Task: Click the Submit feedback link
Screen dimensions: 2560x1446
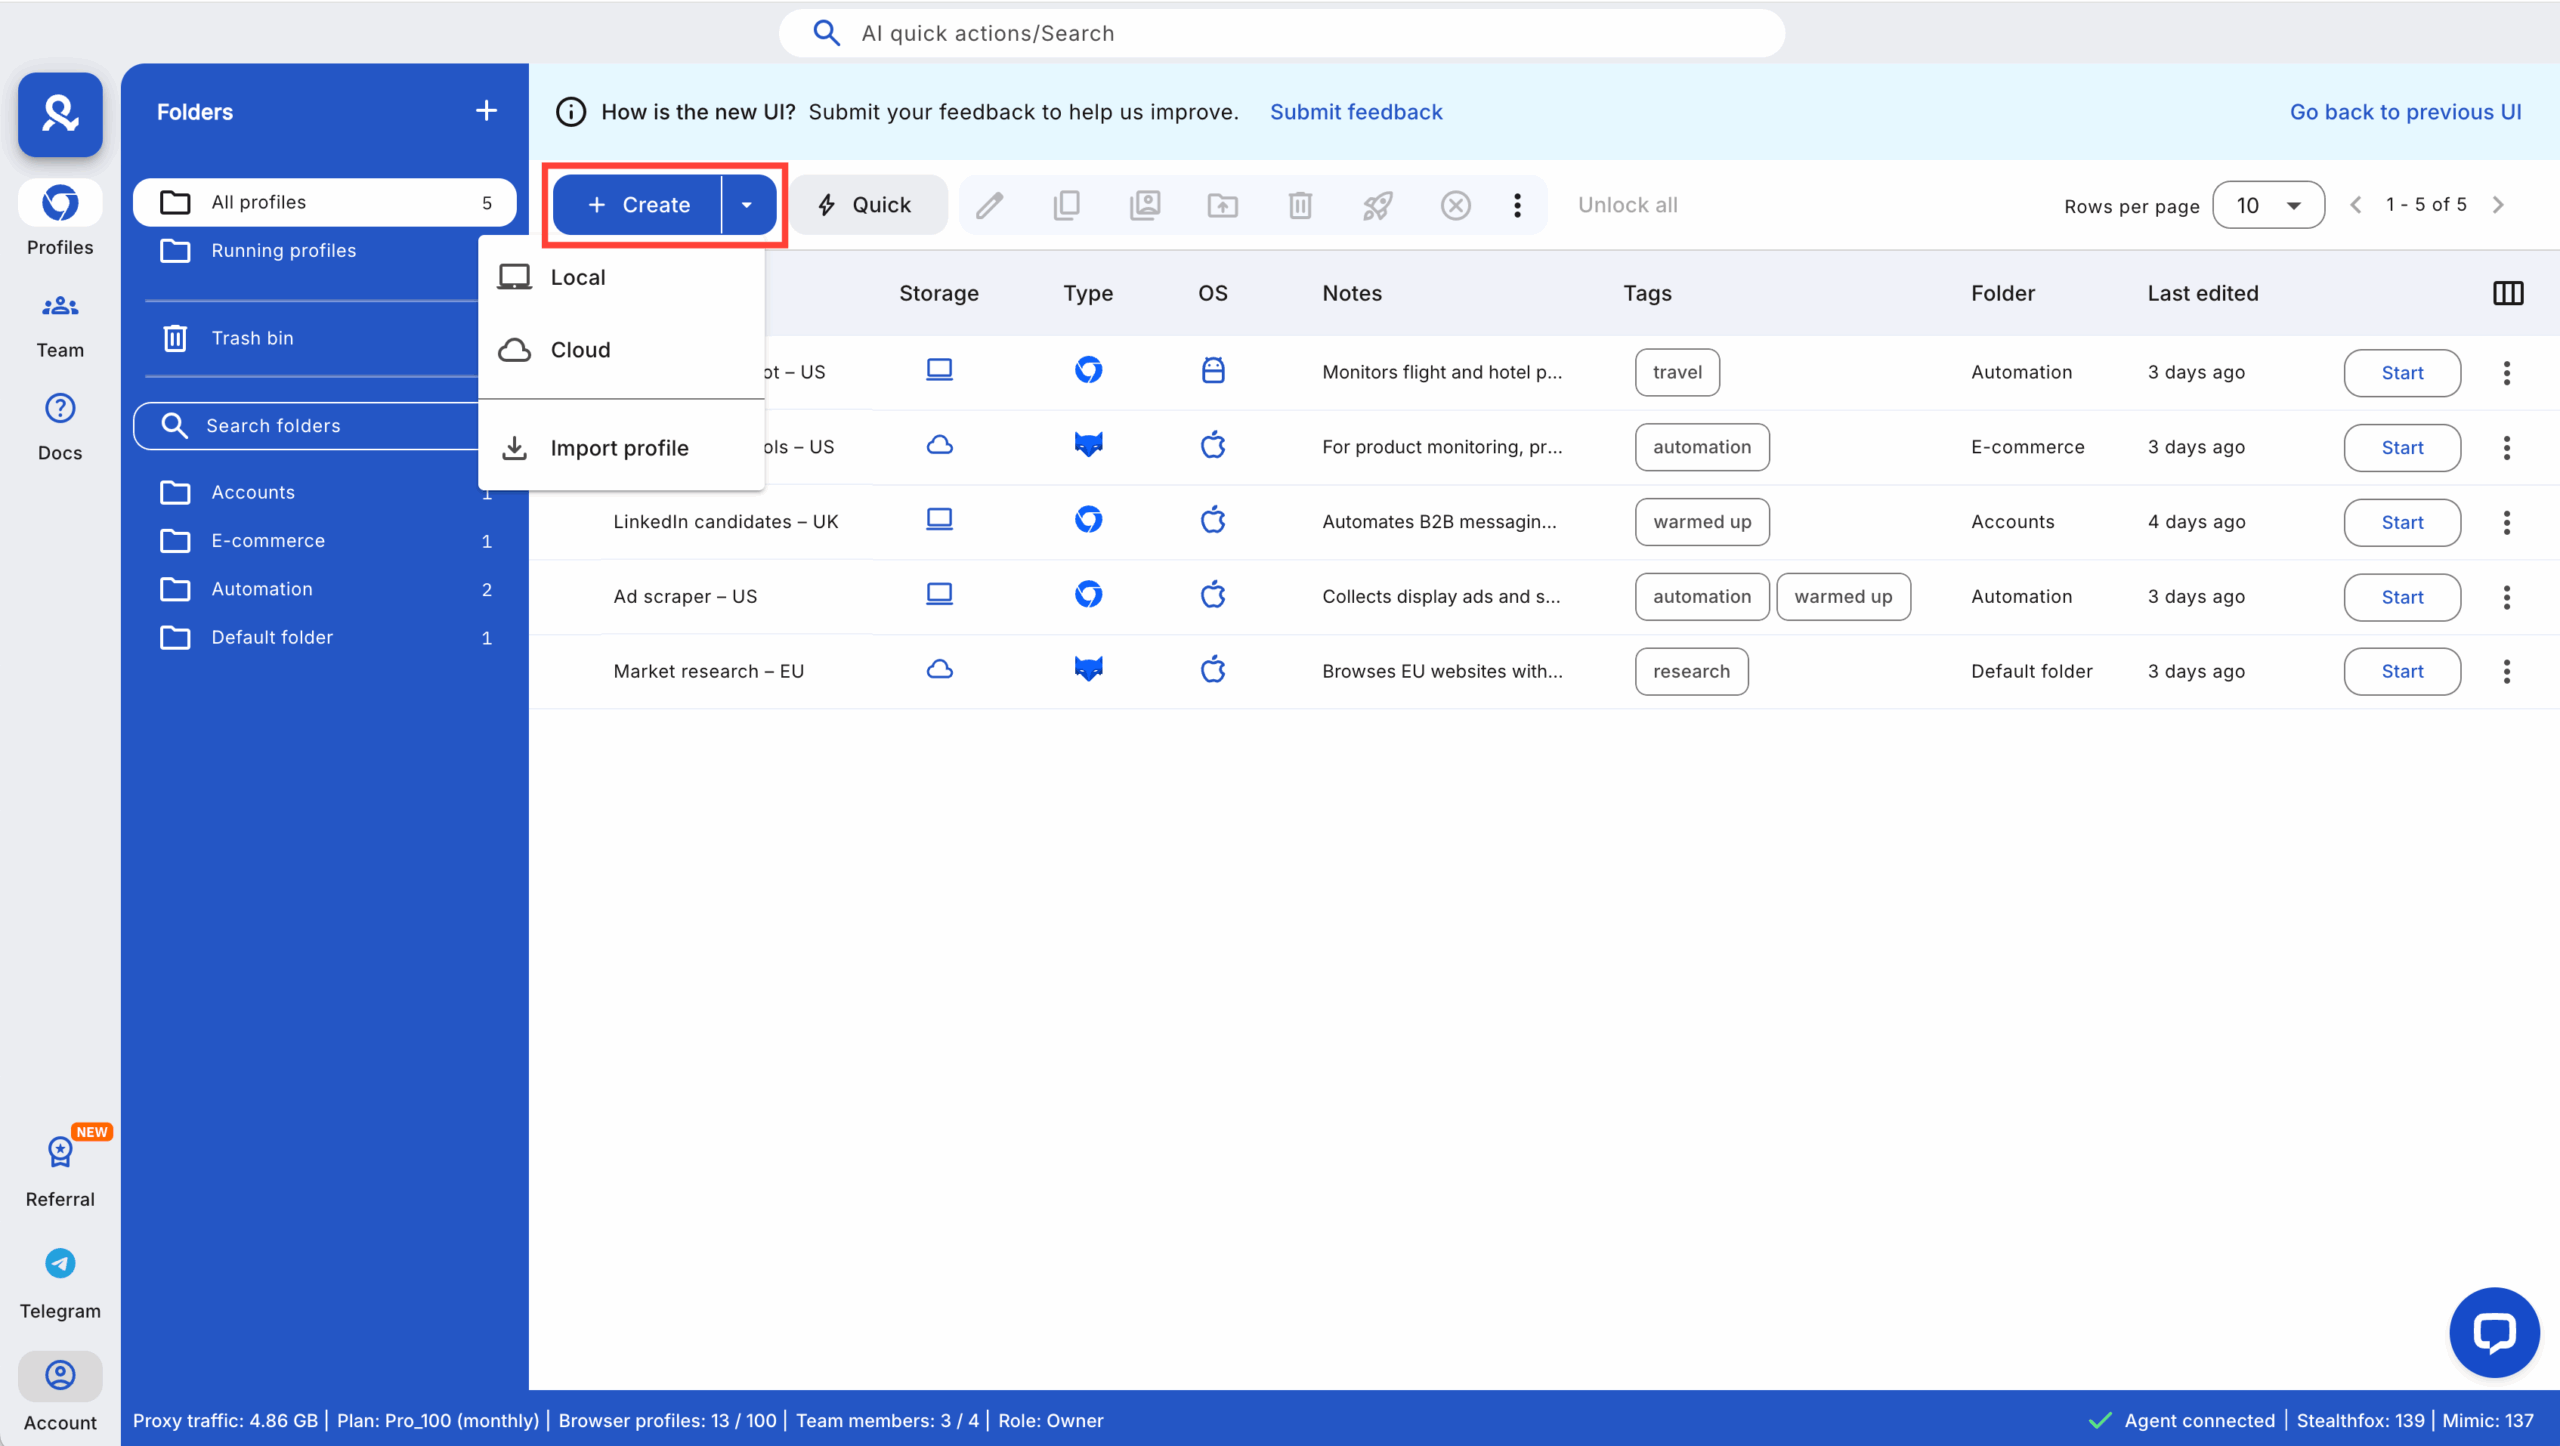Action: (x=1355, y=111)
